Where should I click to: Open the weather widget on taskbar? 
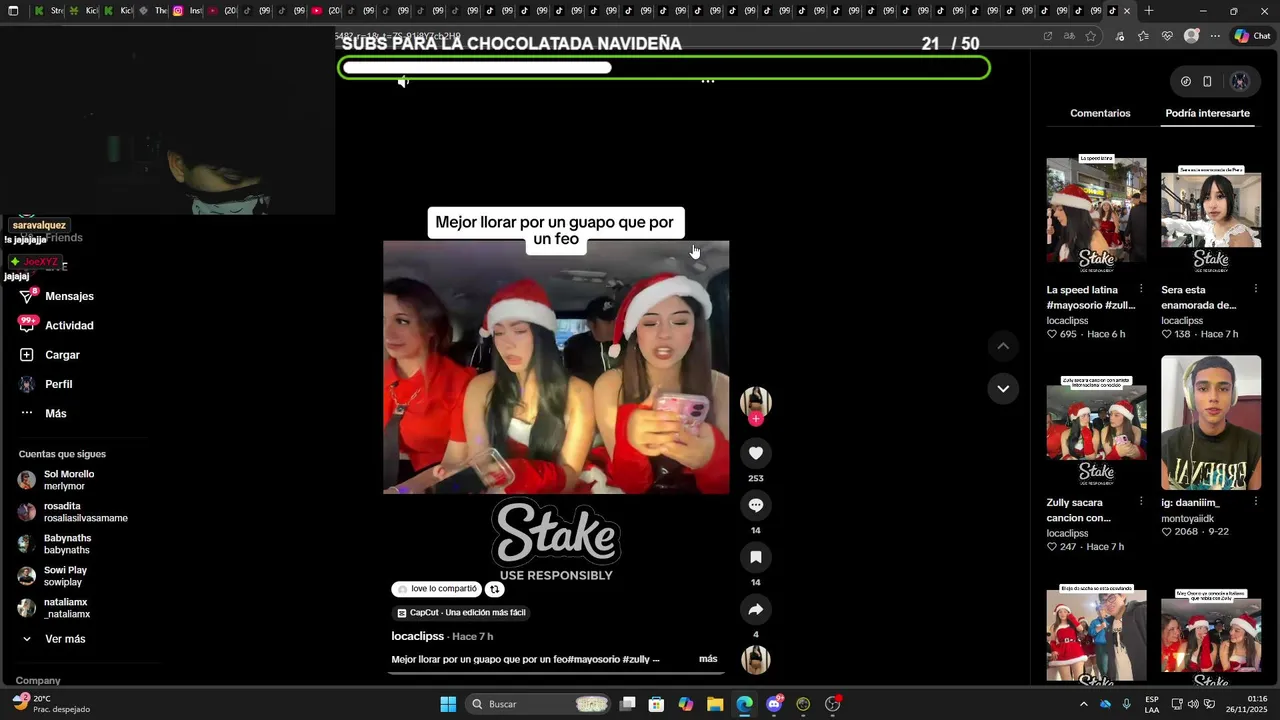pyautogui.click(x=50, y=704)
